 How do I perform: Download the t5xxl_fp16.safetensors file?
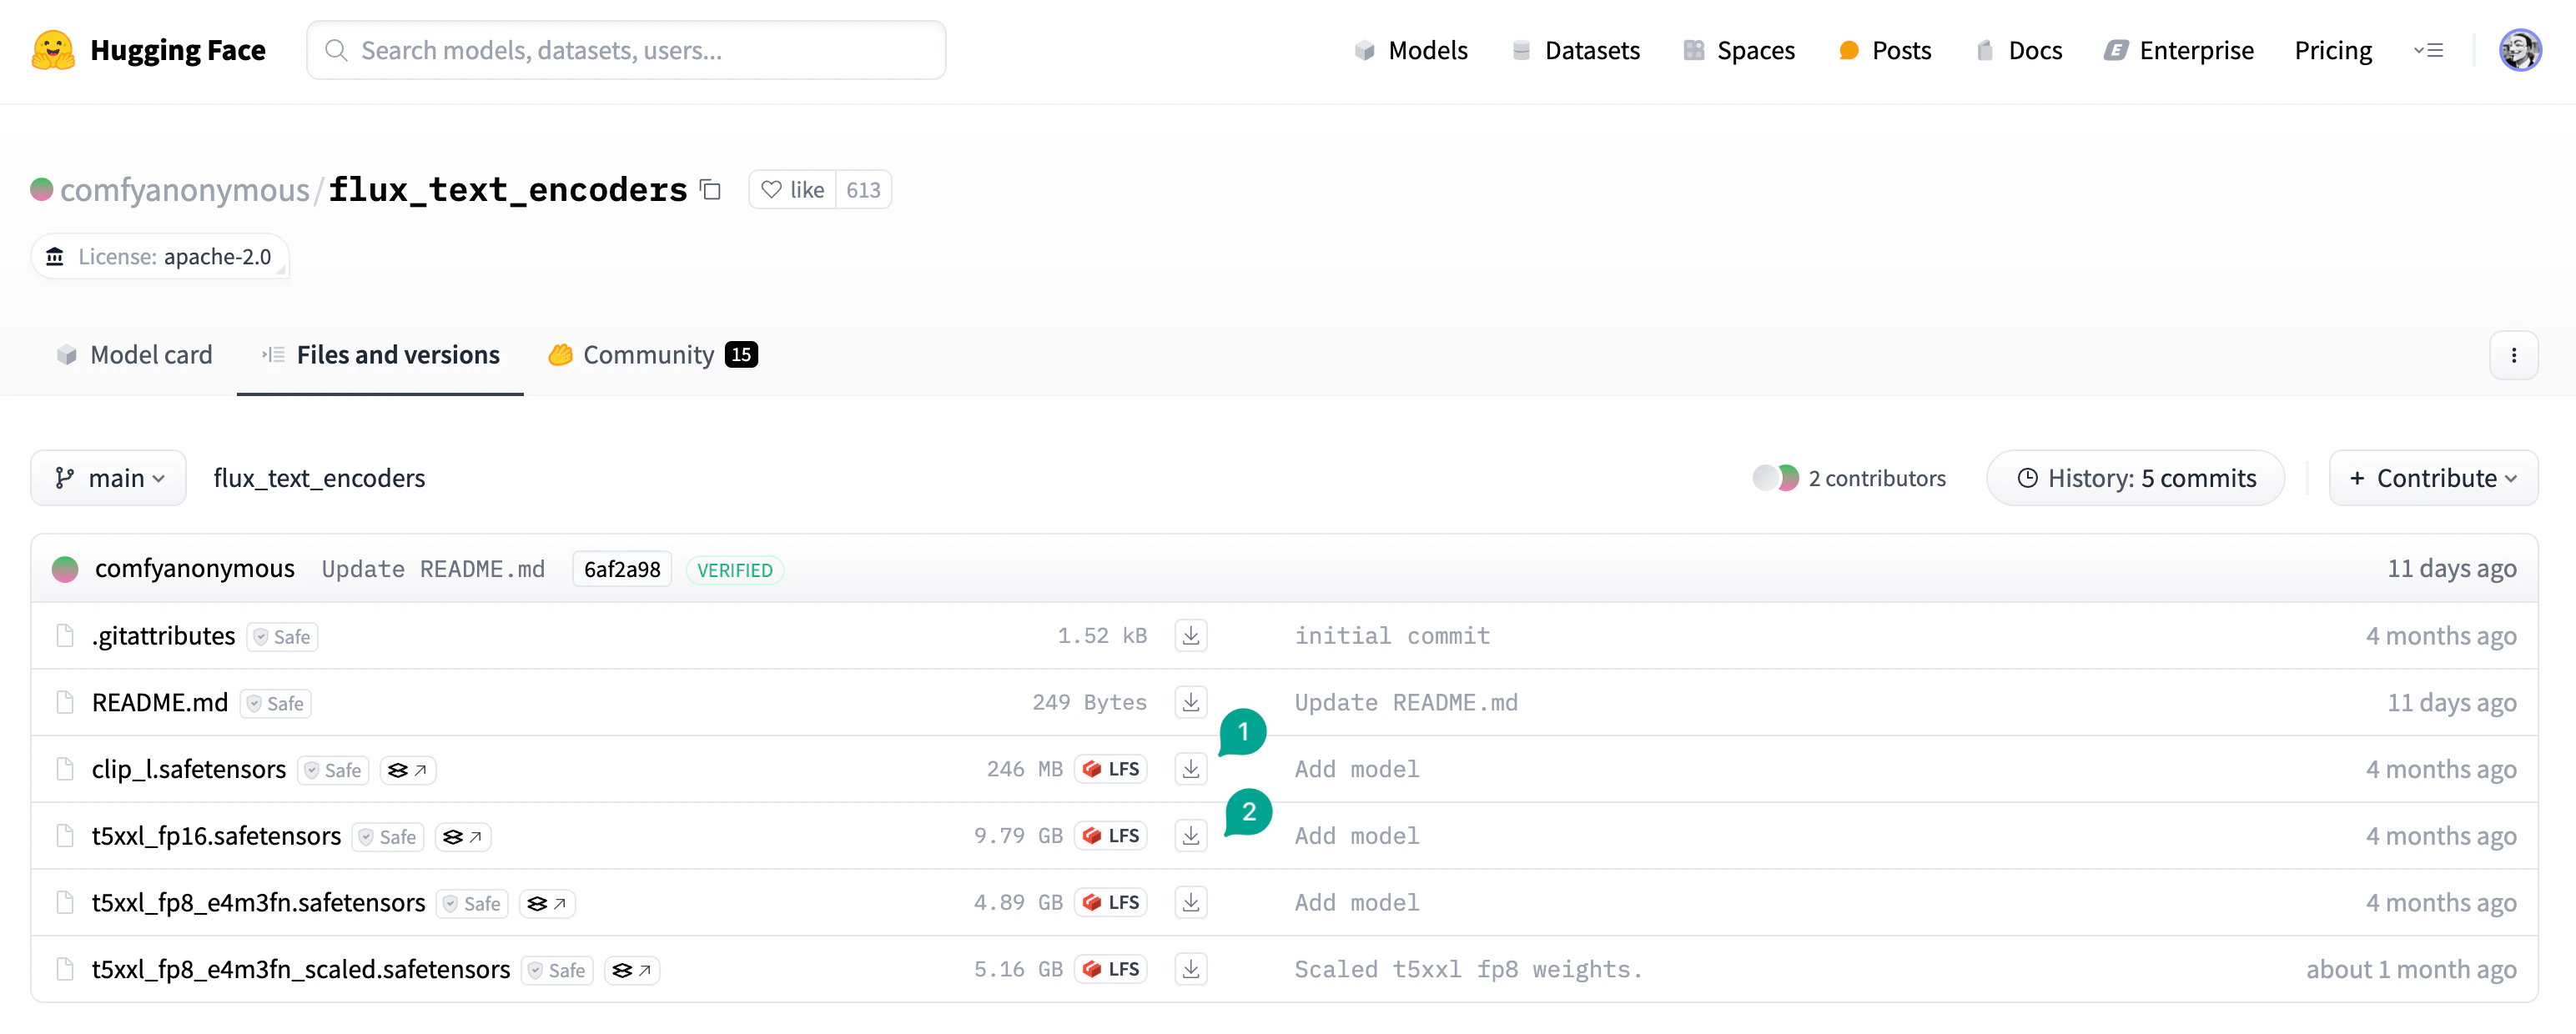click(x=1190, y=836)
